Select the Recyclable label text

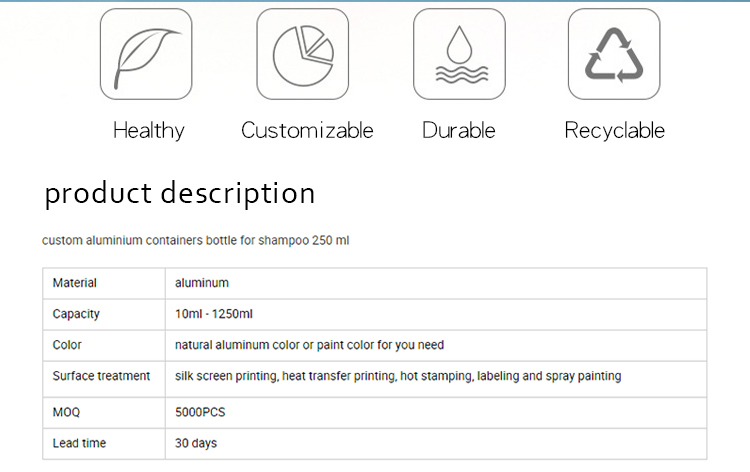tap(615, 131)
